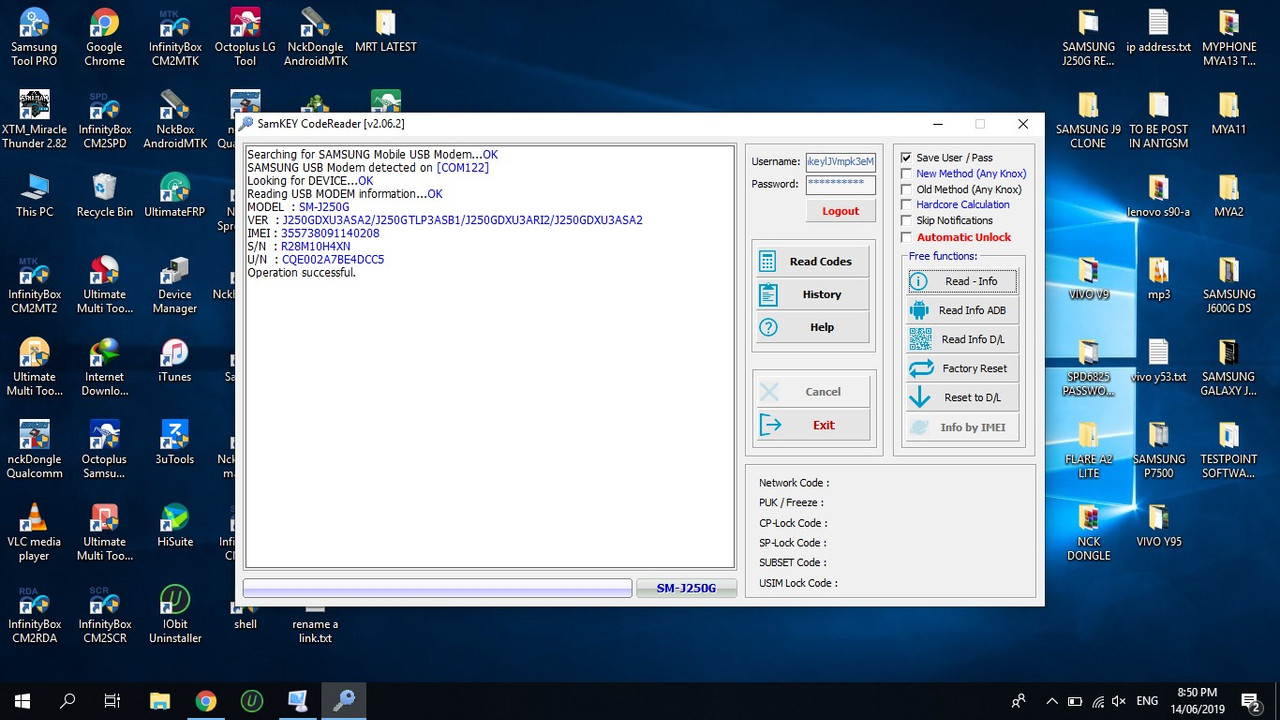The width and height of the screenshot is (1280, 720).
Task: Click the volume tray icon
Action: (1119, 701)
